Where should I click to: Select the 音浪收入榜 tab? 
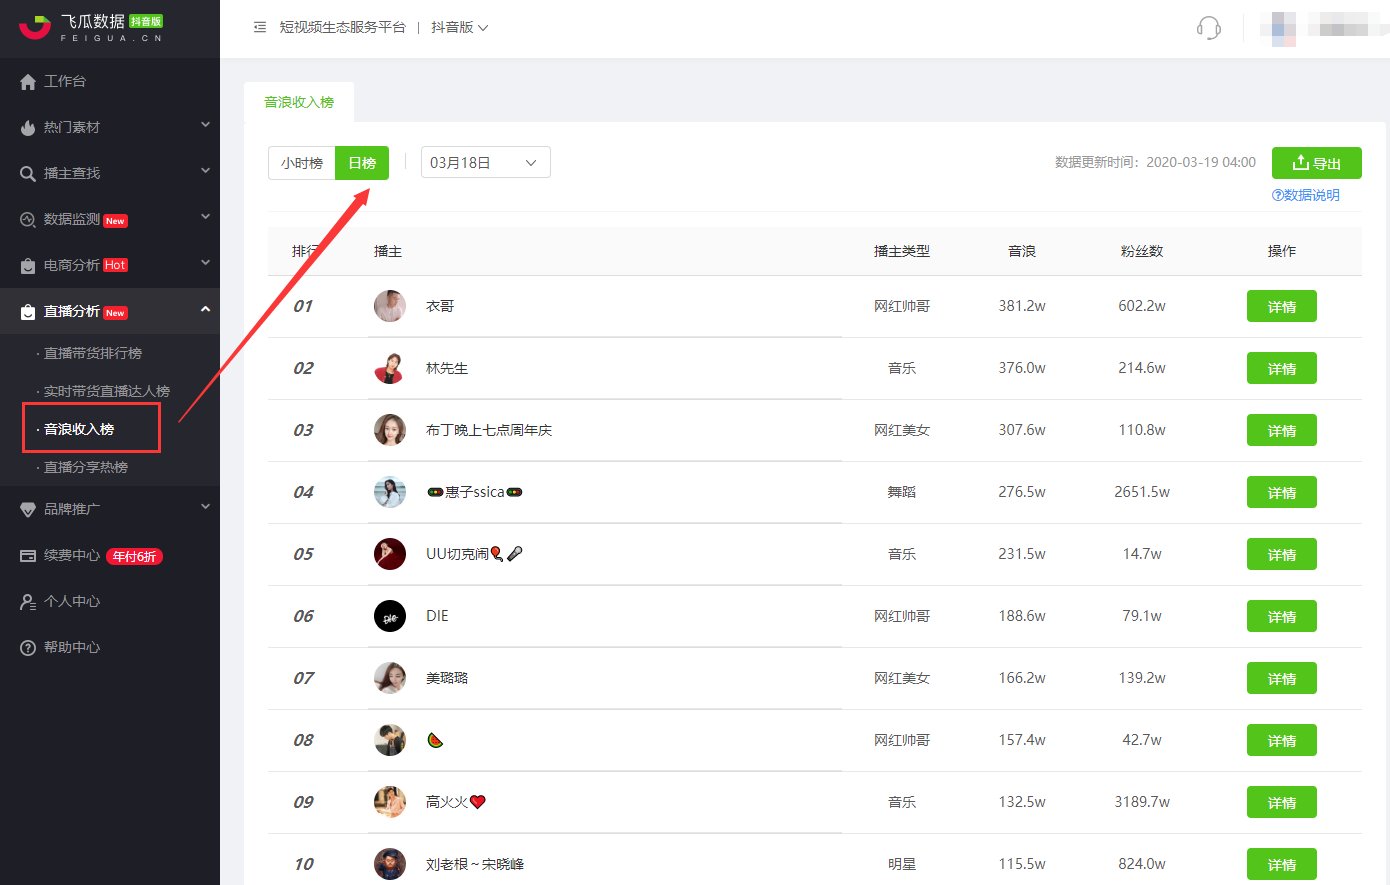299,102
